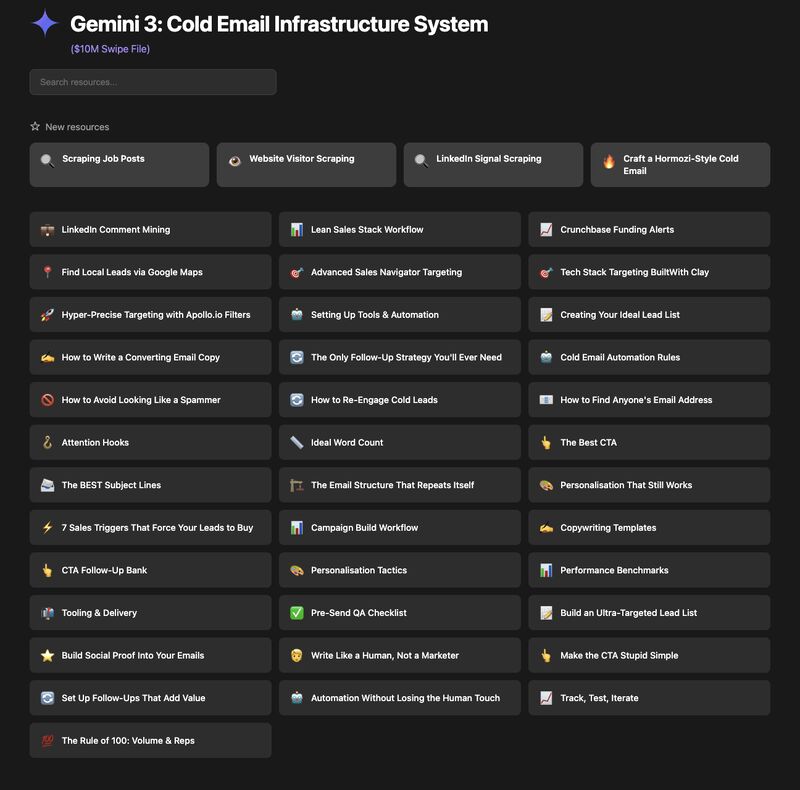
Task: Click the chart icon for Crunchbase Funding Alerts
Action: tap(546, 230)
